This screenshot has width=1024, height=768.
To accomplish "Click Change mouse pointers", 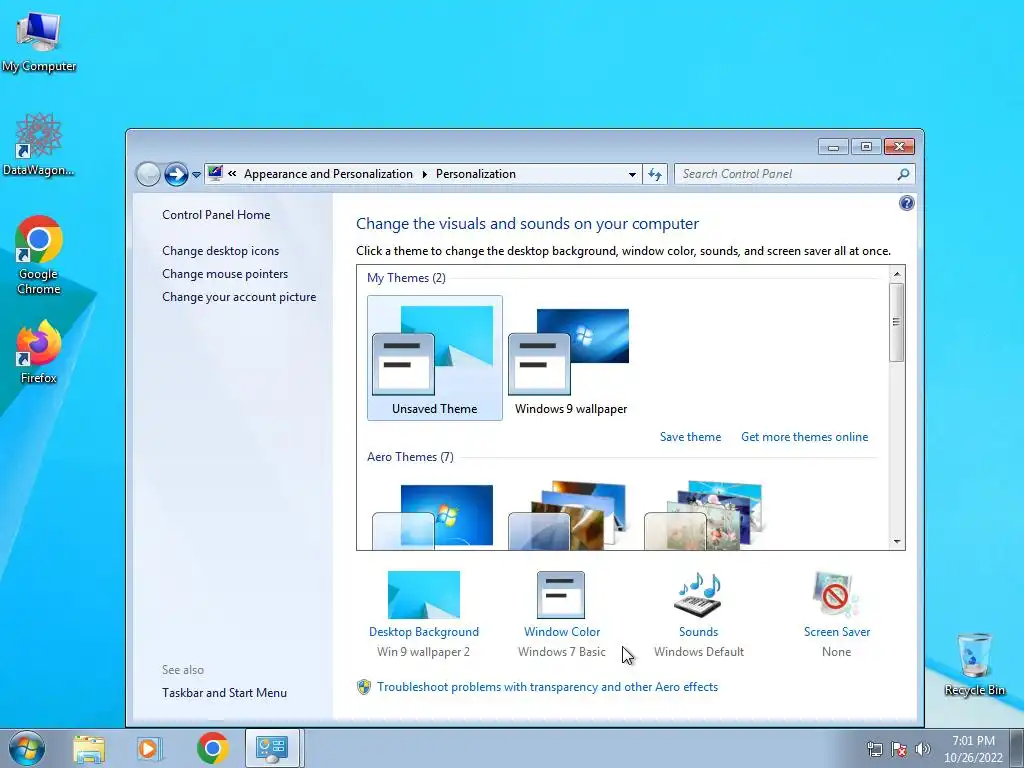I will (225, 274).
